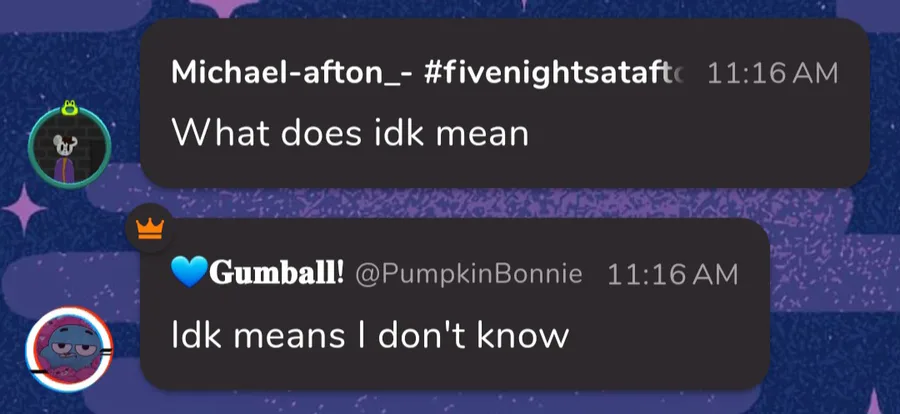Open Michael-afton's profile avatar
Viewport: 900px width, 414px height.
pyautogui.click(x=67, y=145)
